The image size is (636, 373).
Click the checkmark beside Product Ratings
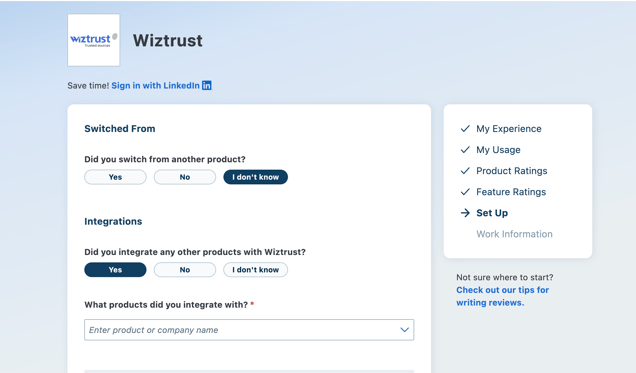point(465,171)
